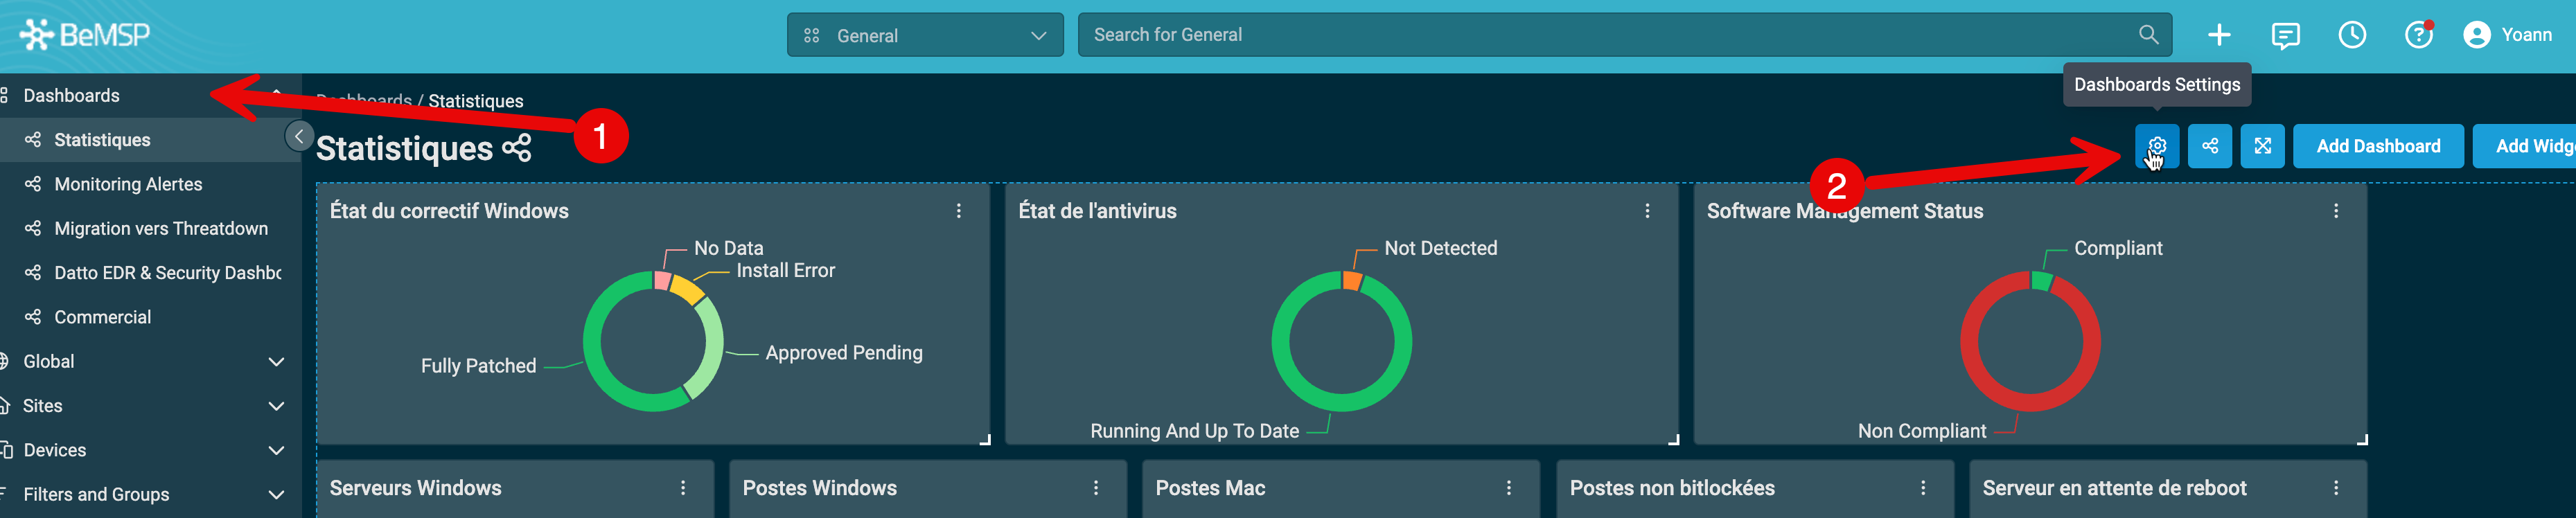Open Migration vers Threatdown dashboard
The height and width of the screenshot is (518, 2576).
(x=160, y=228)
